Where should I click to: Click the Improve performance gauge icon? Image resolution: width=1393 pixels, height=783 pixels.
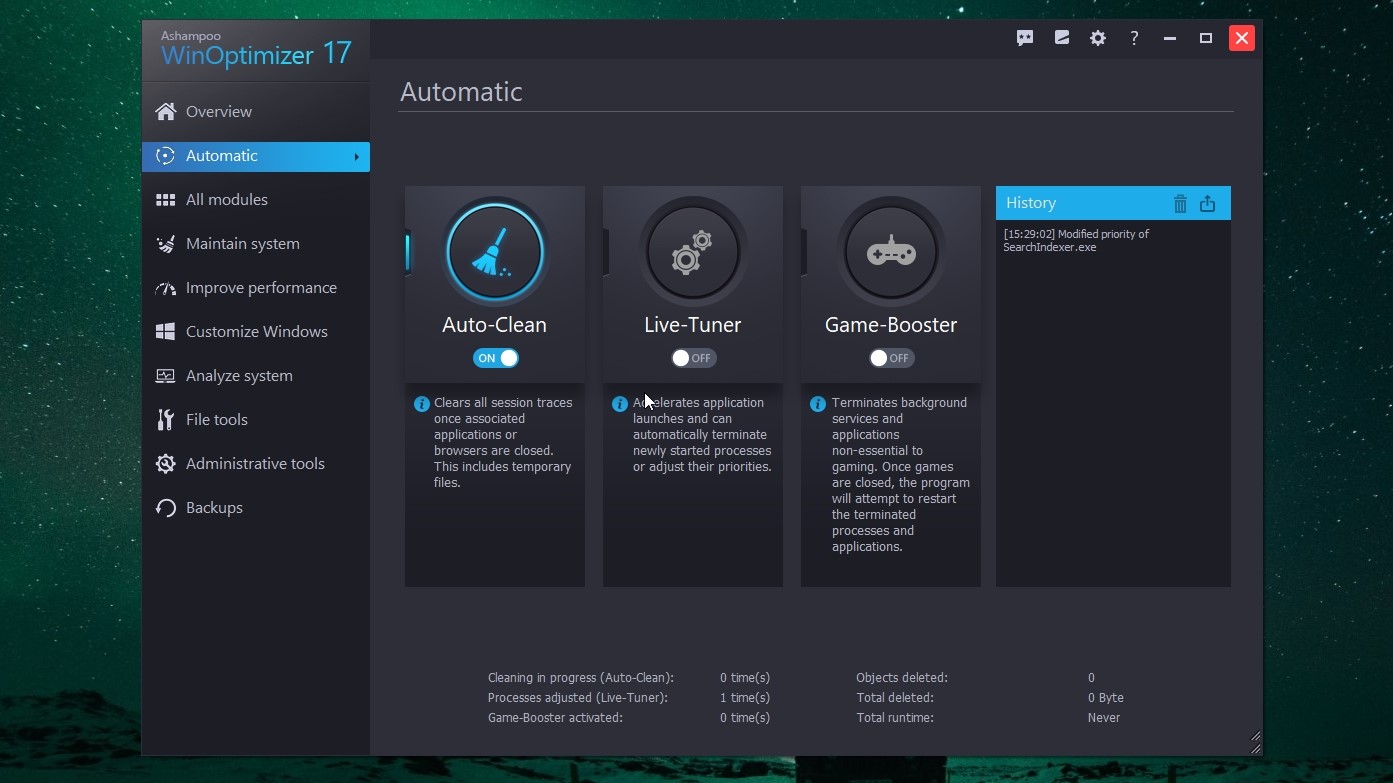click(x=166, y=288)
